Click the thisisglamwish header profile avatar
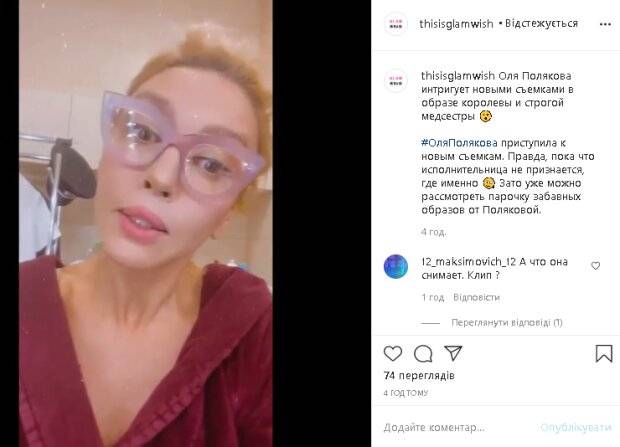This screenshot has height=447, width=620. 396,24
